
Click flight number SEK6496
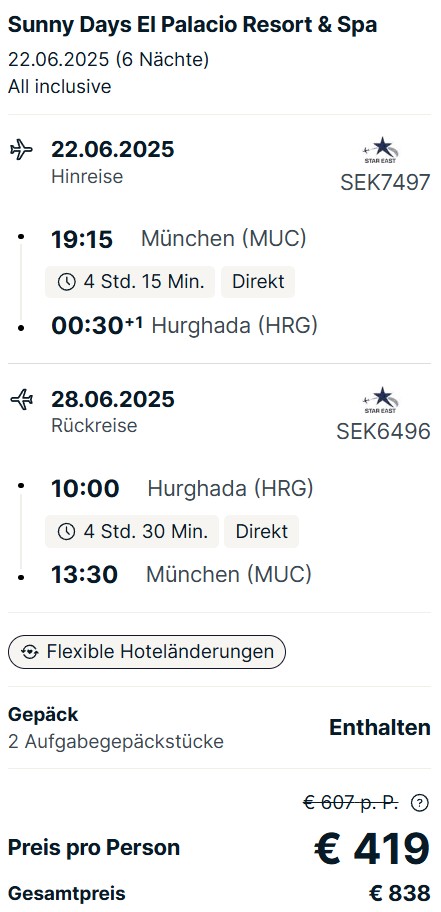point(383,432)
